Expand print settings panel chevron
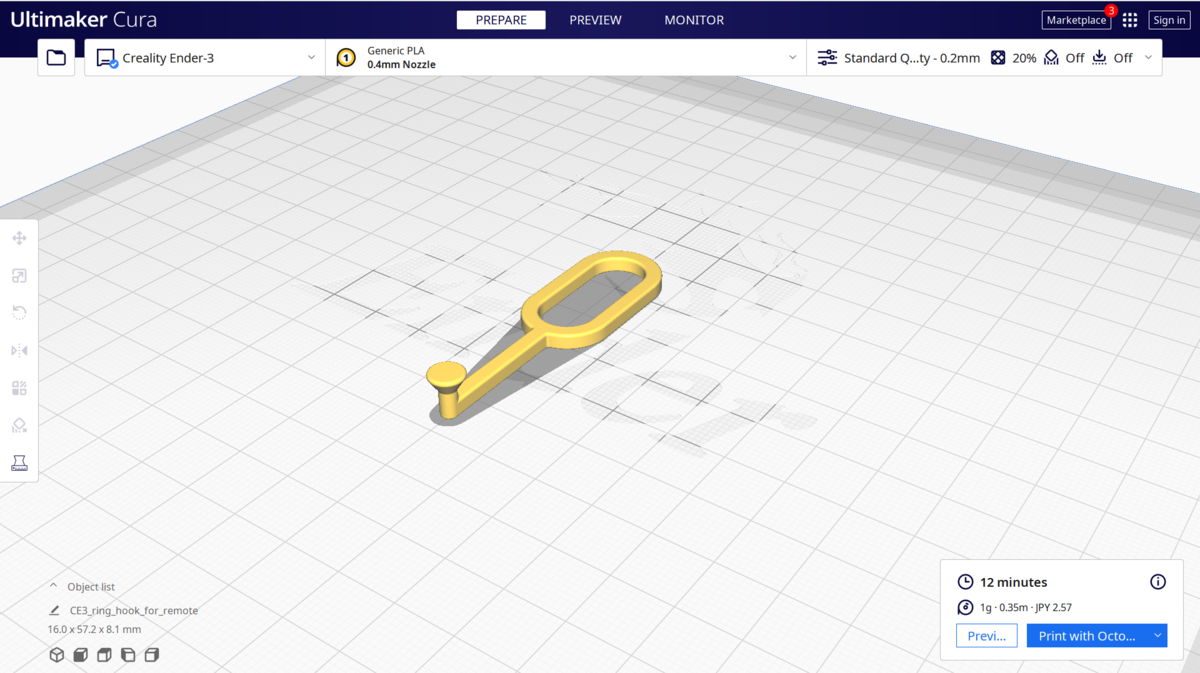This screenshot has width=1200, height=673. click(x=1148, y=58)
